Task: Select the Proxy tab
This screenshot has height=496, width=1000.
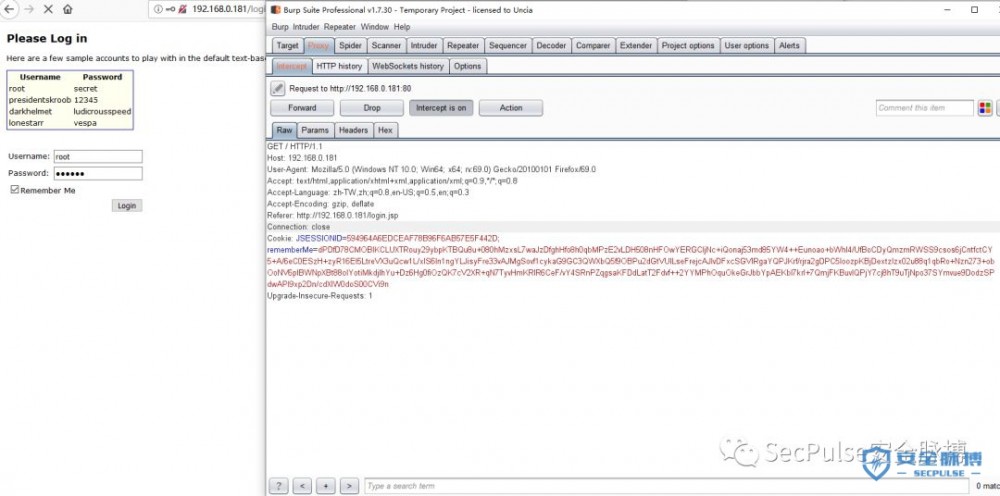Action: click(318, 45)
